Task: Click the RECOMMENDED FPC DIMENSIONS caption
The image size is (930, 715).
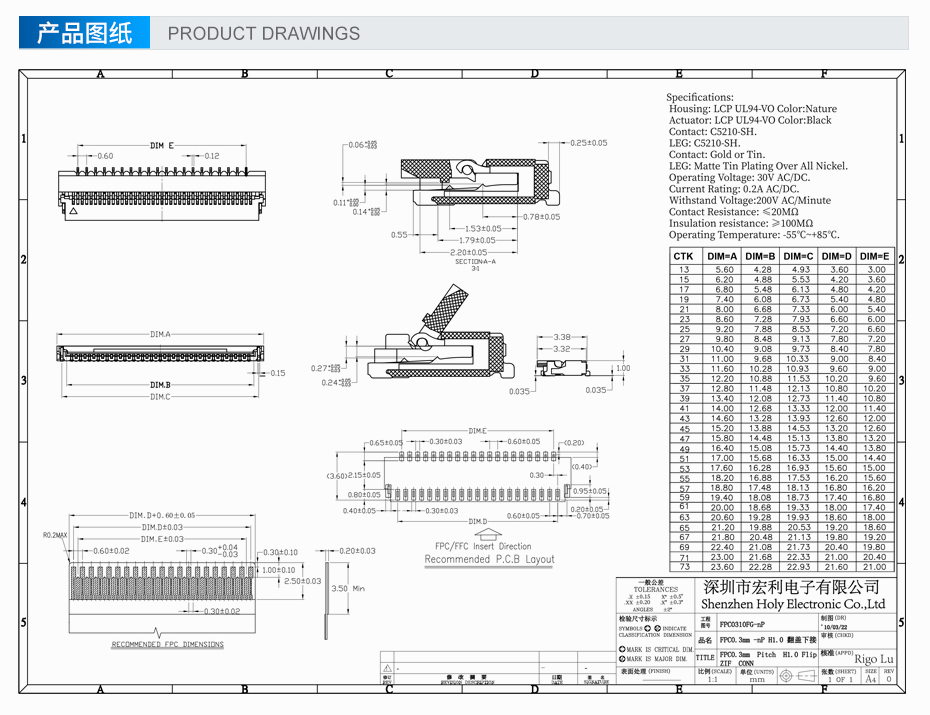Action: (167, 644)
